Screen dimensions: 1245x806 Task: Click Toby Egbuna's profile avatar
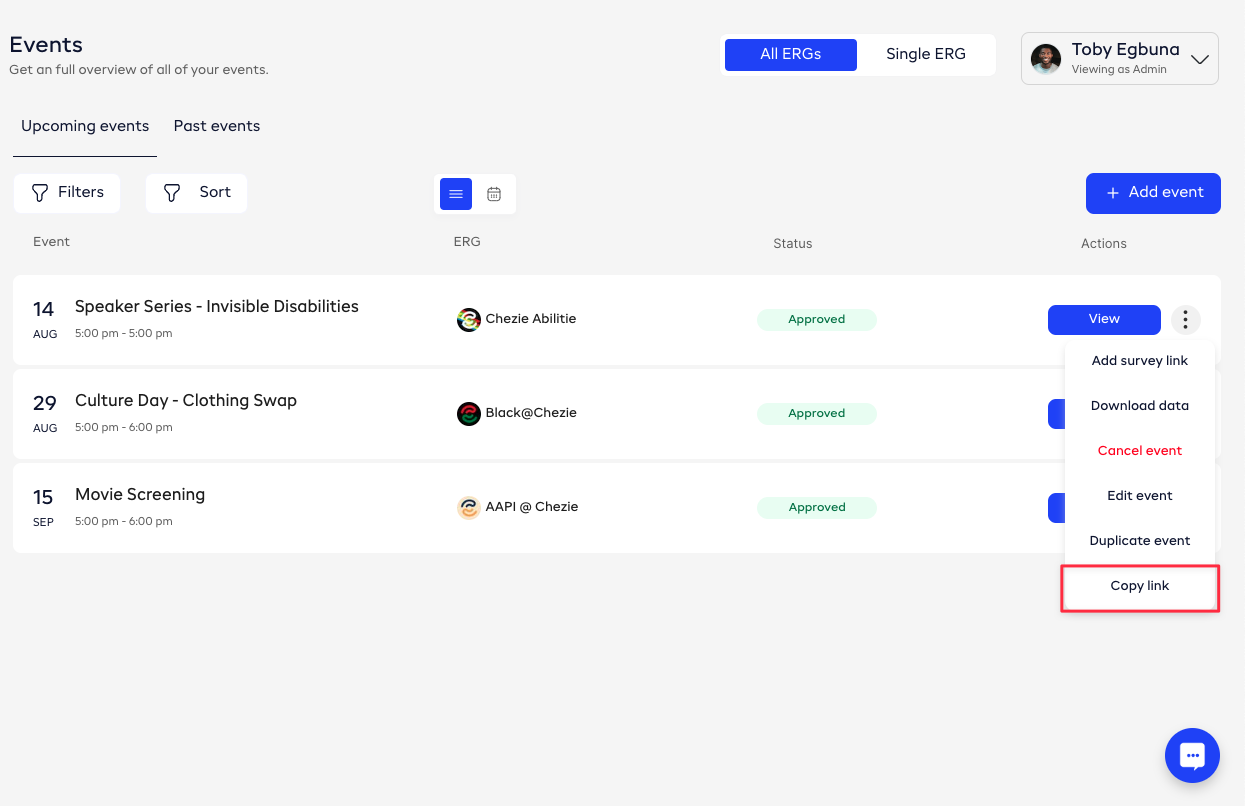[x=1046, y=59]
